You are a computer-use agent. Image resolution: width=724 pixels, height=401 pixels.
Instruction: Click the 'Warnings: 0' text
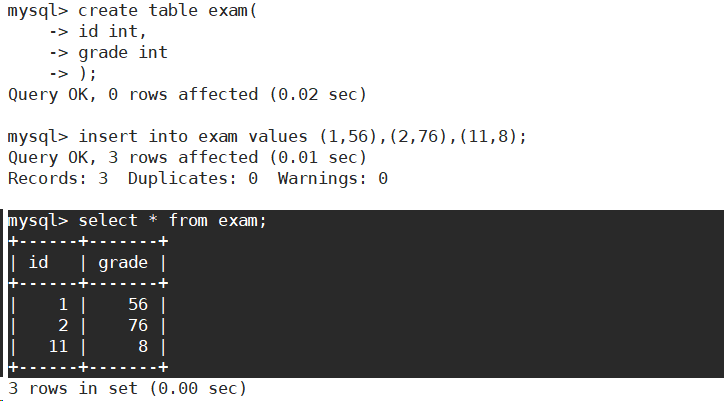click(x=332, y=178)
